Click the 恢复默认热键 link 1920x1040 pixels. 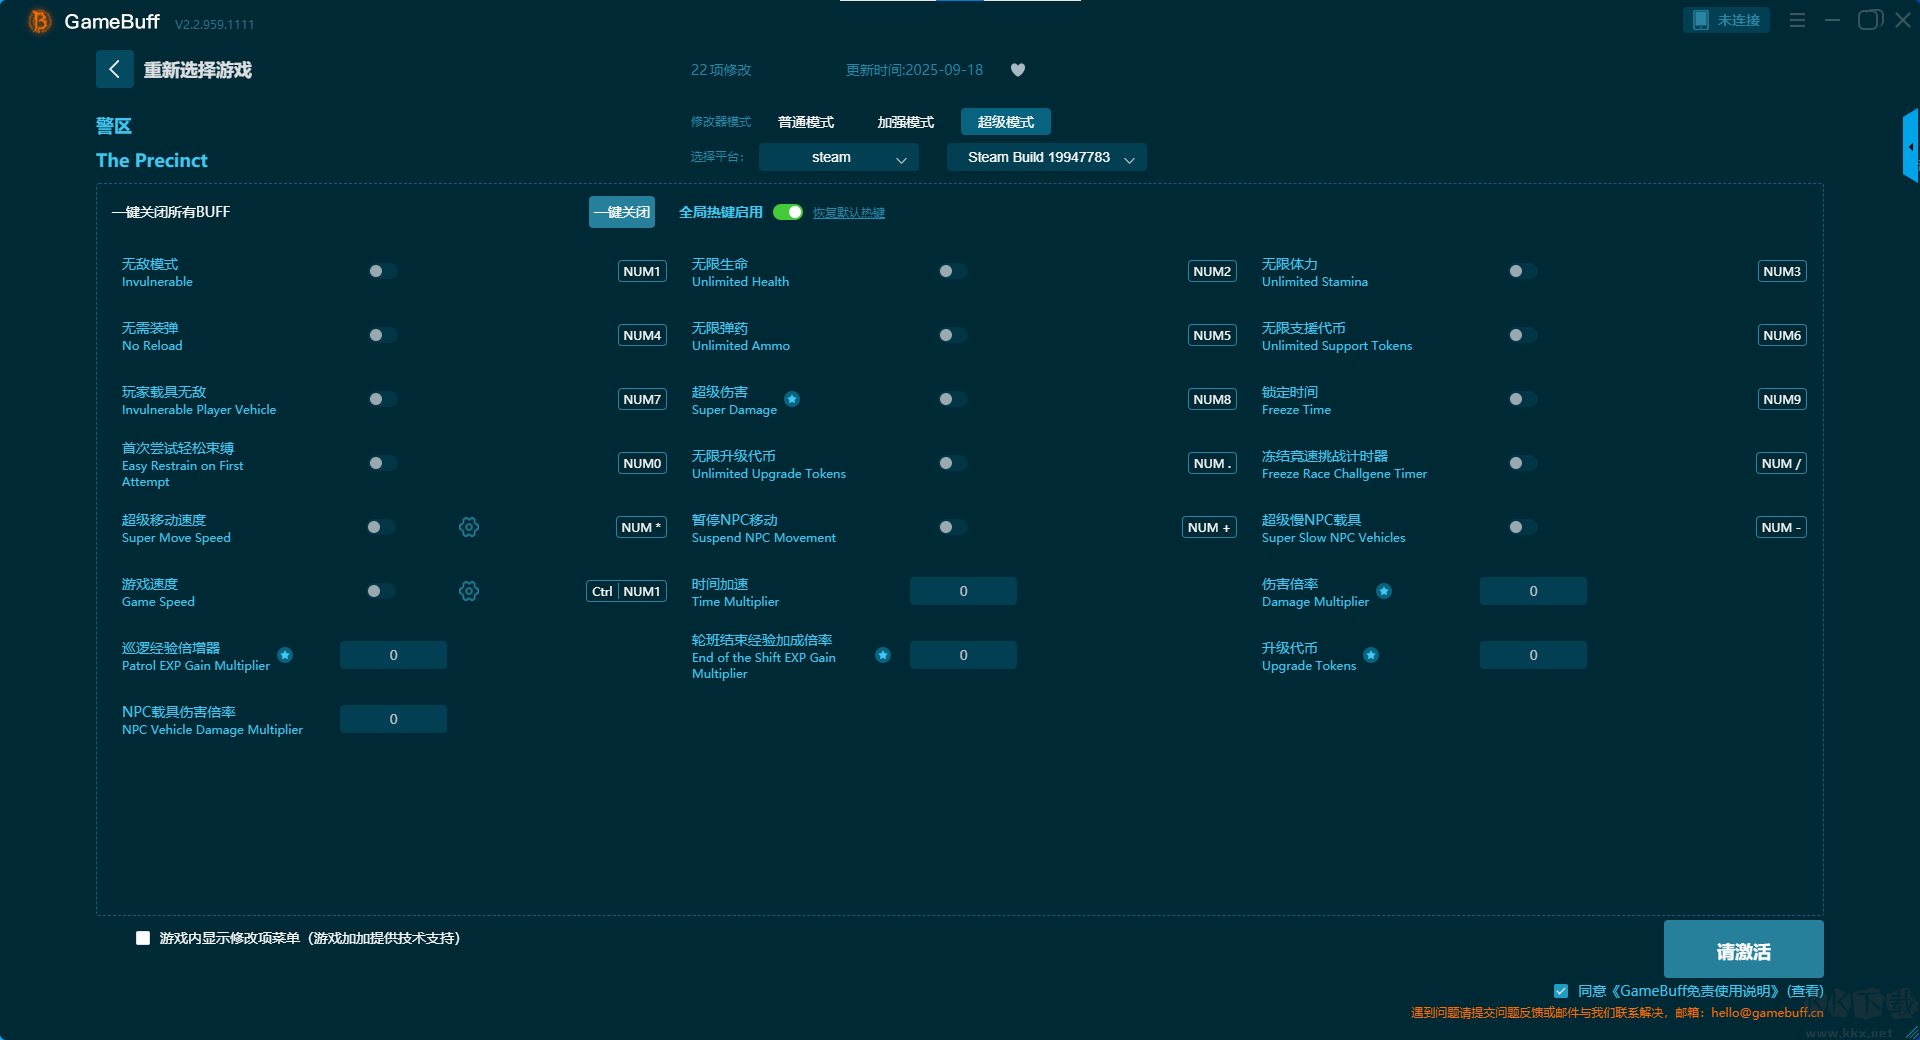[848, 213]
